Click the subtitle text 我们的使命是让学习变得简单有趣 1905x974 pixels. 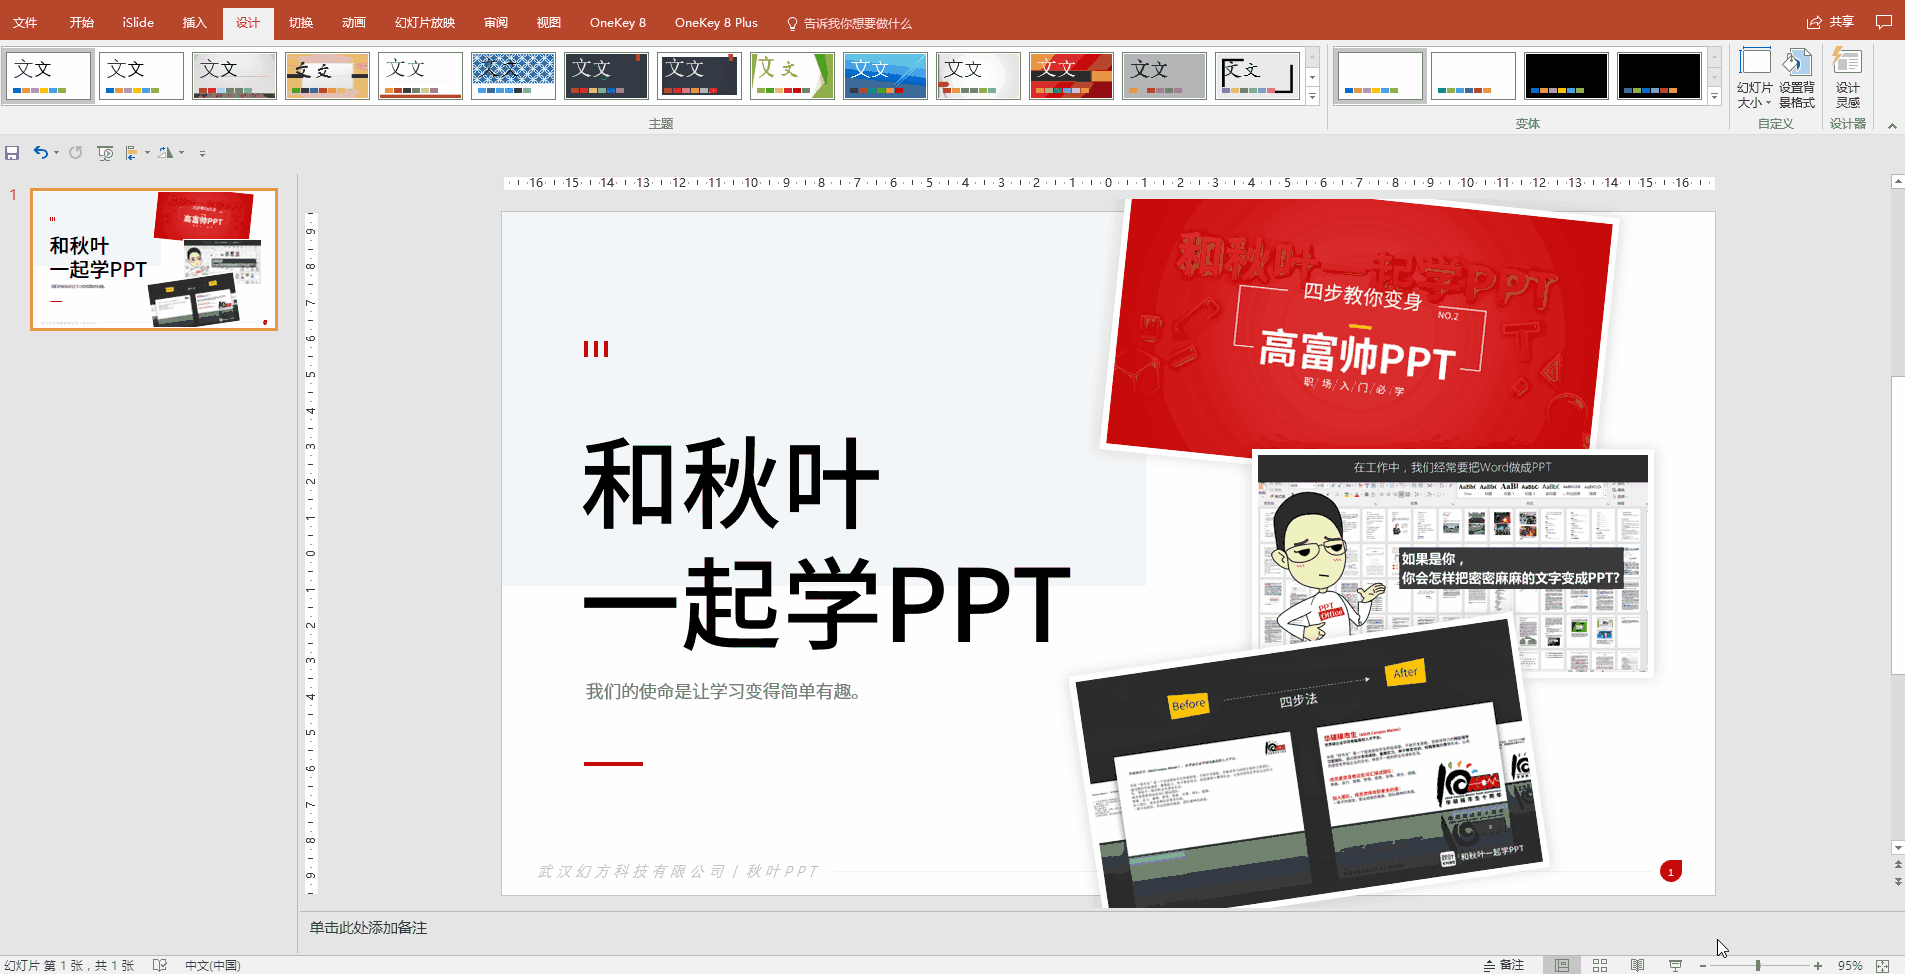[723, 691]
